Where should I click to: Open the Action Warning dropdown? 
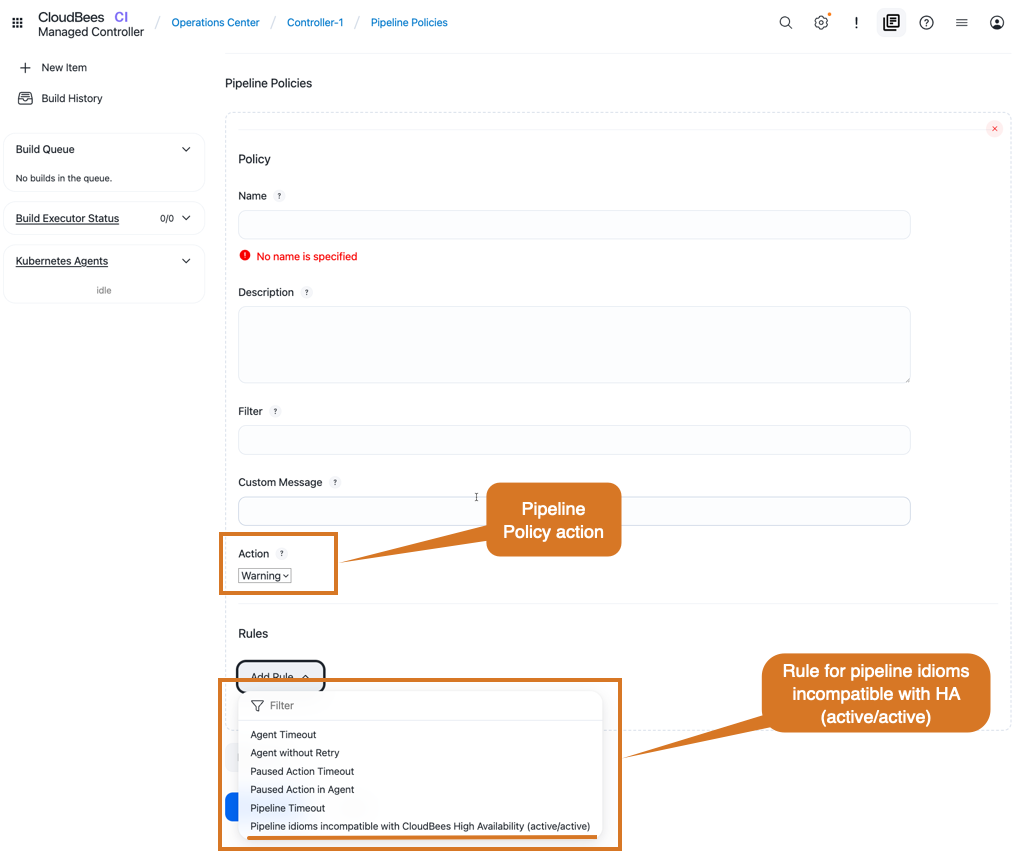click(264, 576)
